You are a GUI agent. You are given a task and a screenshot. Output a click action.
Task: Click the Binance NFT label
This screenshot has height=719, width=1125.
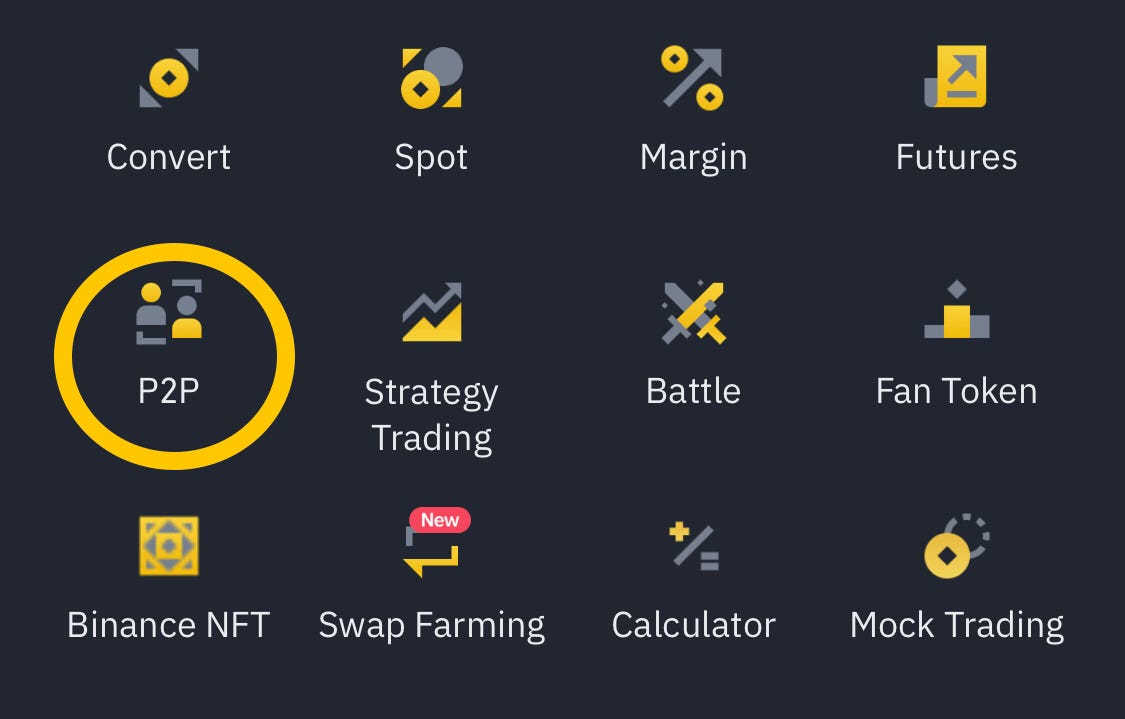tap(168, 624)
